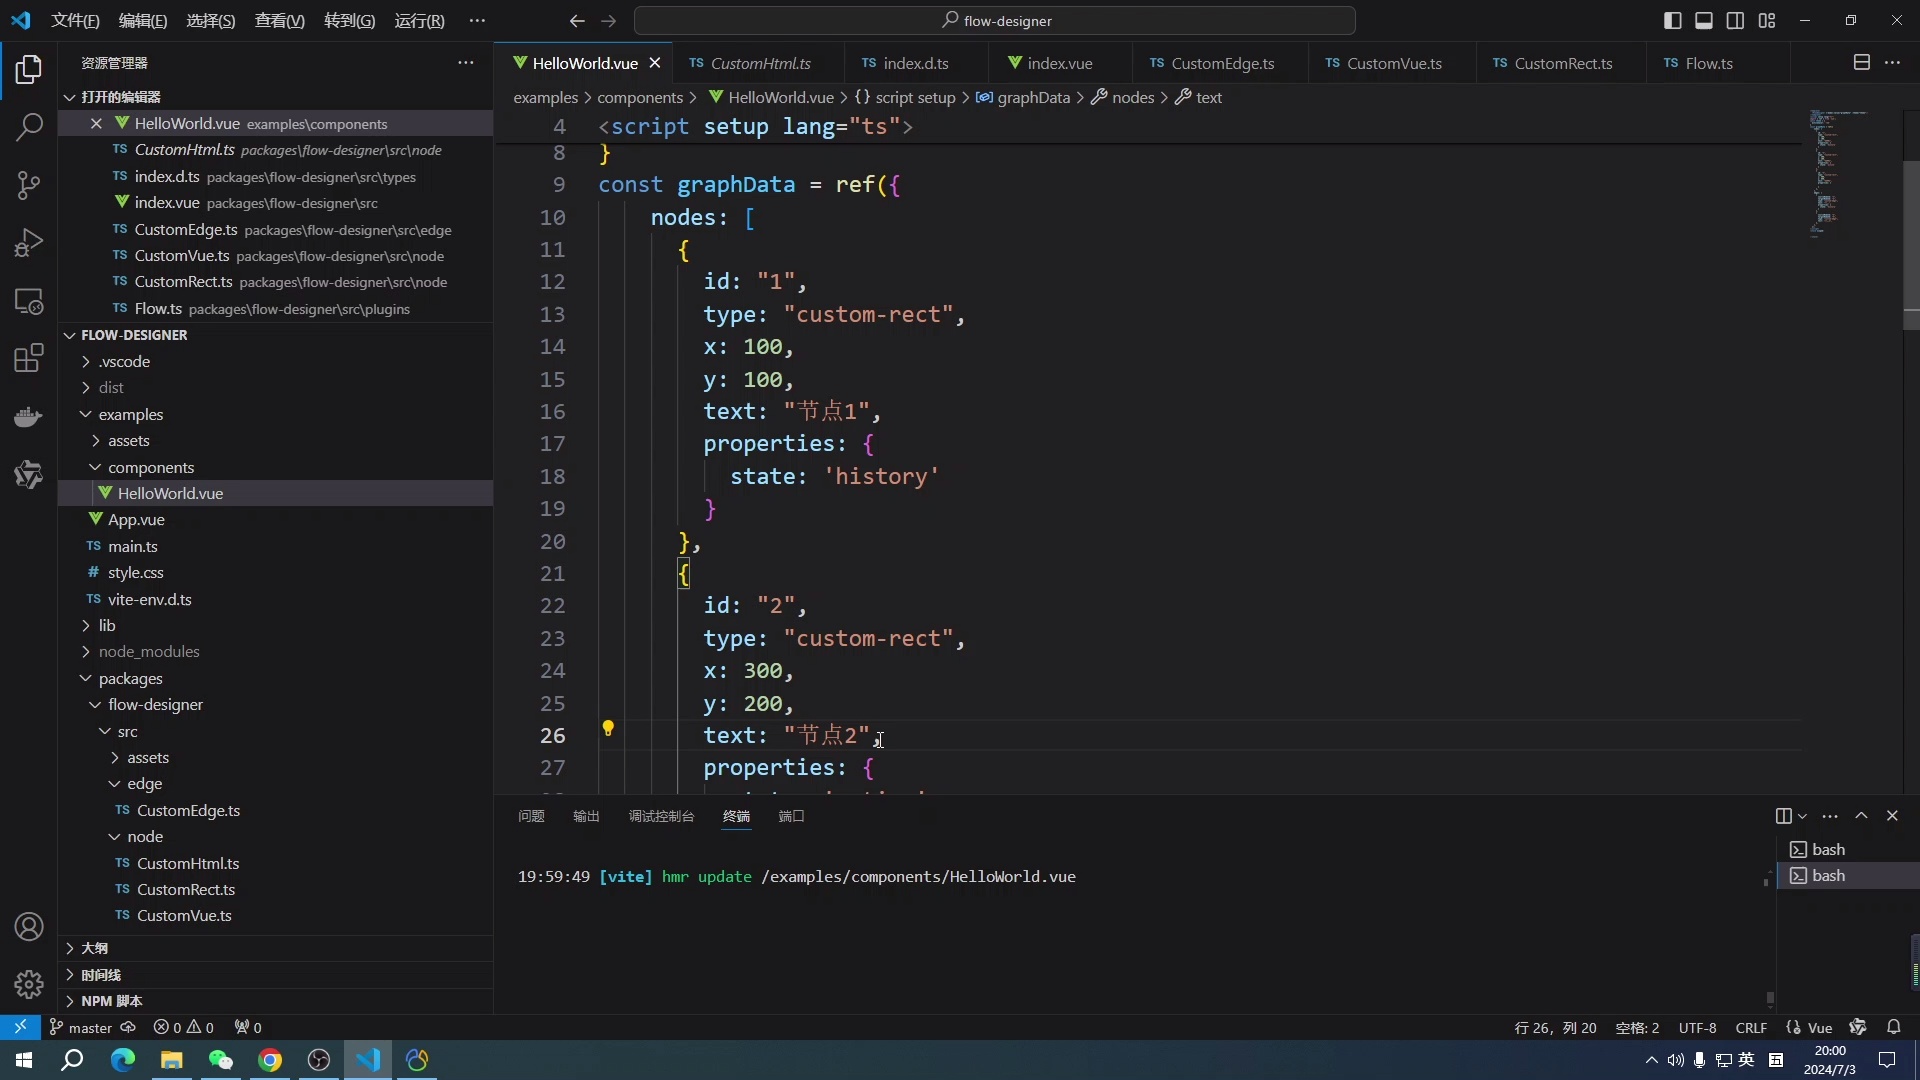
Task: Split the terminal panel
Action: tap(1783, 816)
